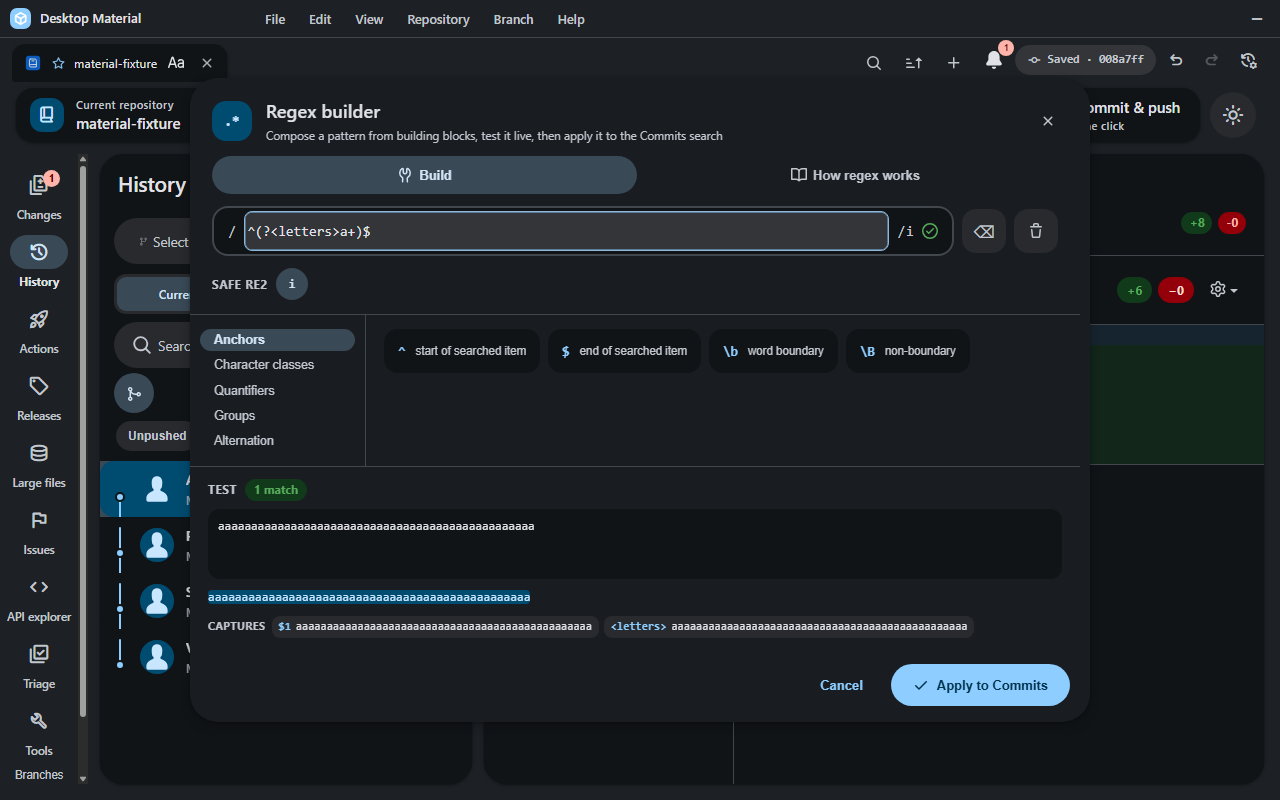This screenshot has width=1280, height=800.
Task: Click the Cancel button
Action: click(841, 685)
